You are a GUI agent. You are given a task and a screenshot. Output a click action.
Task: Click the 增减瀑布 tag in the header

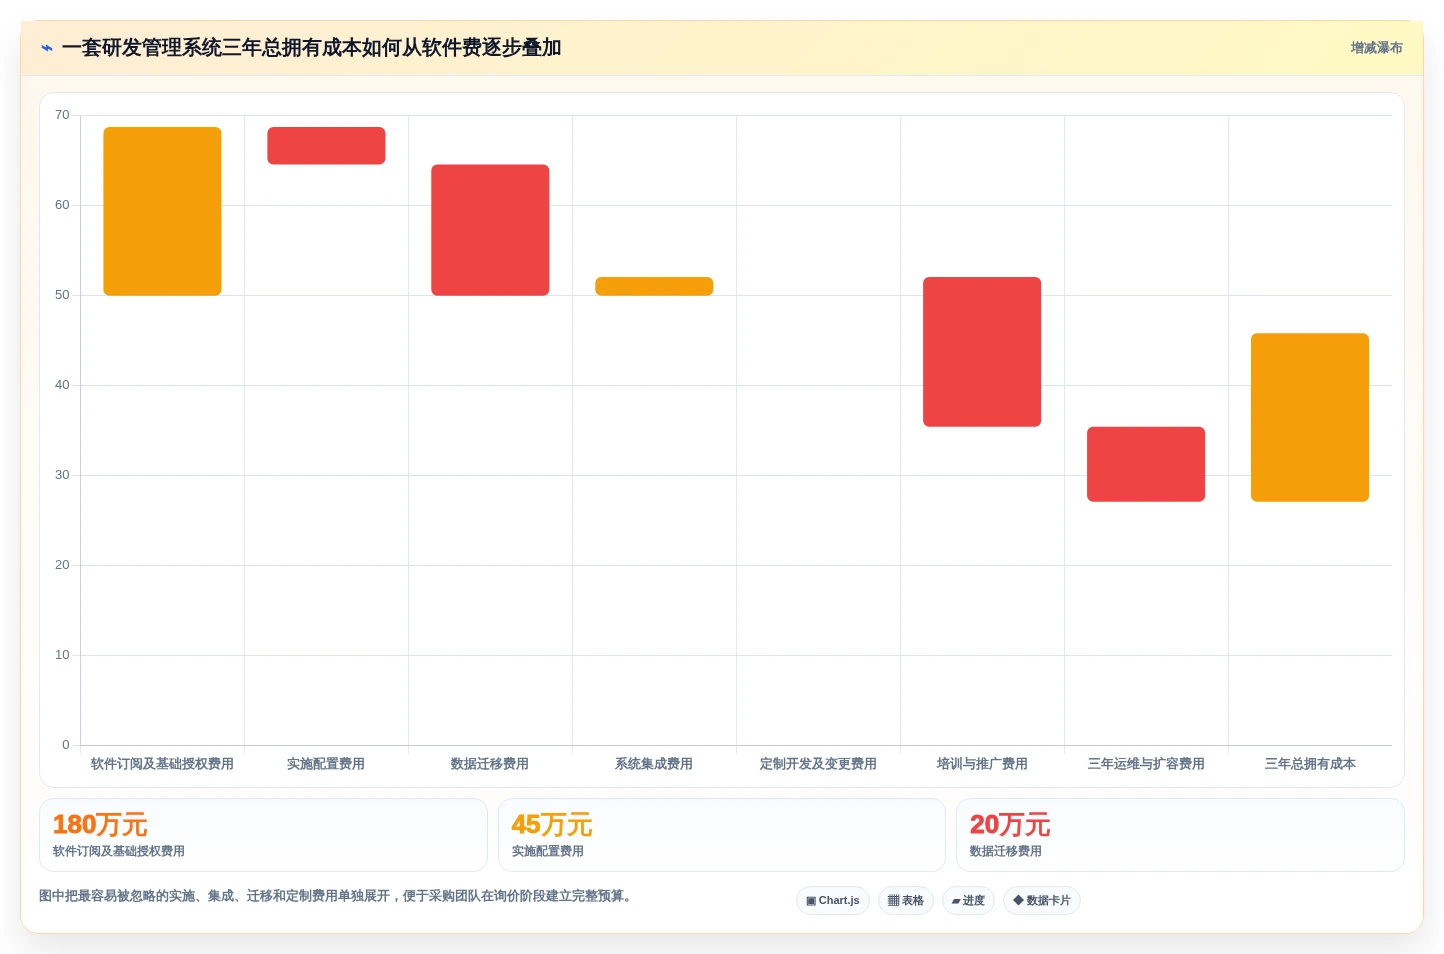pos(1376,48)
